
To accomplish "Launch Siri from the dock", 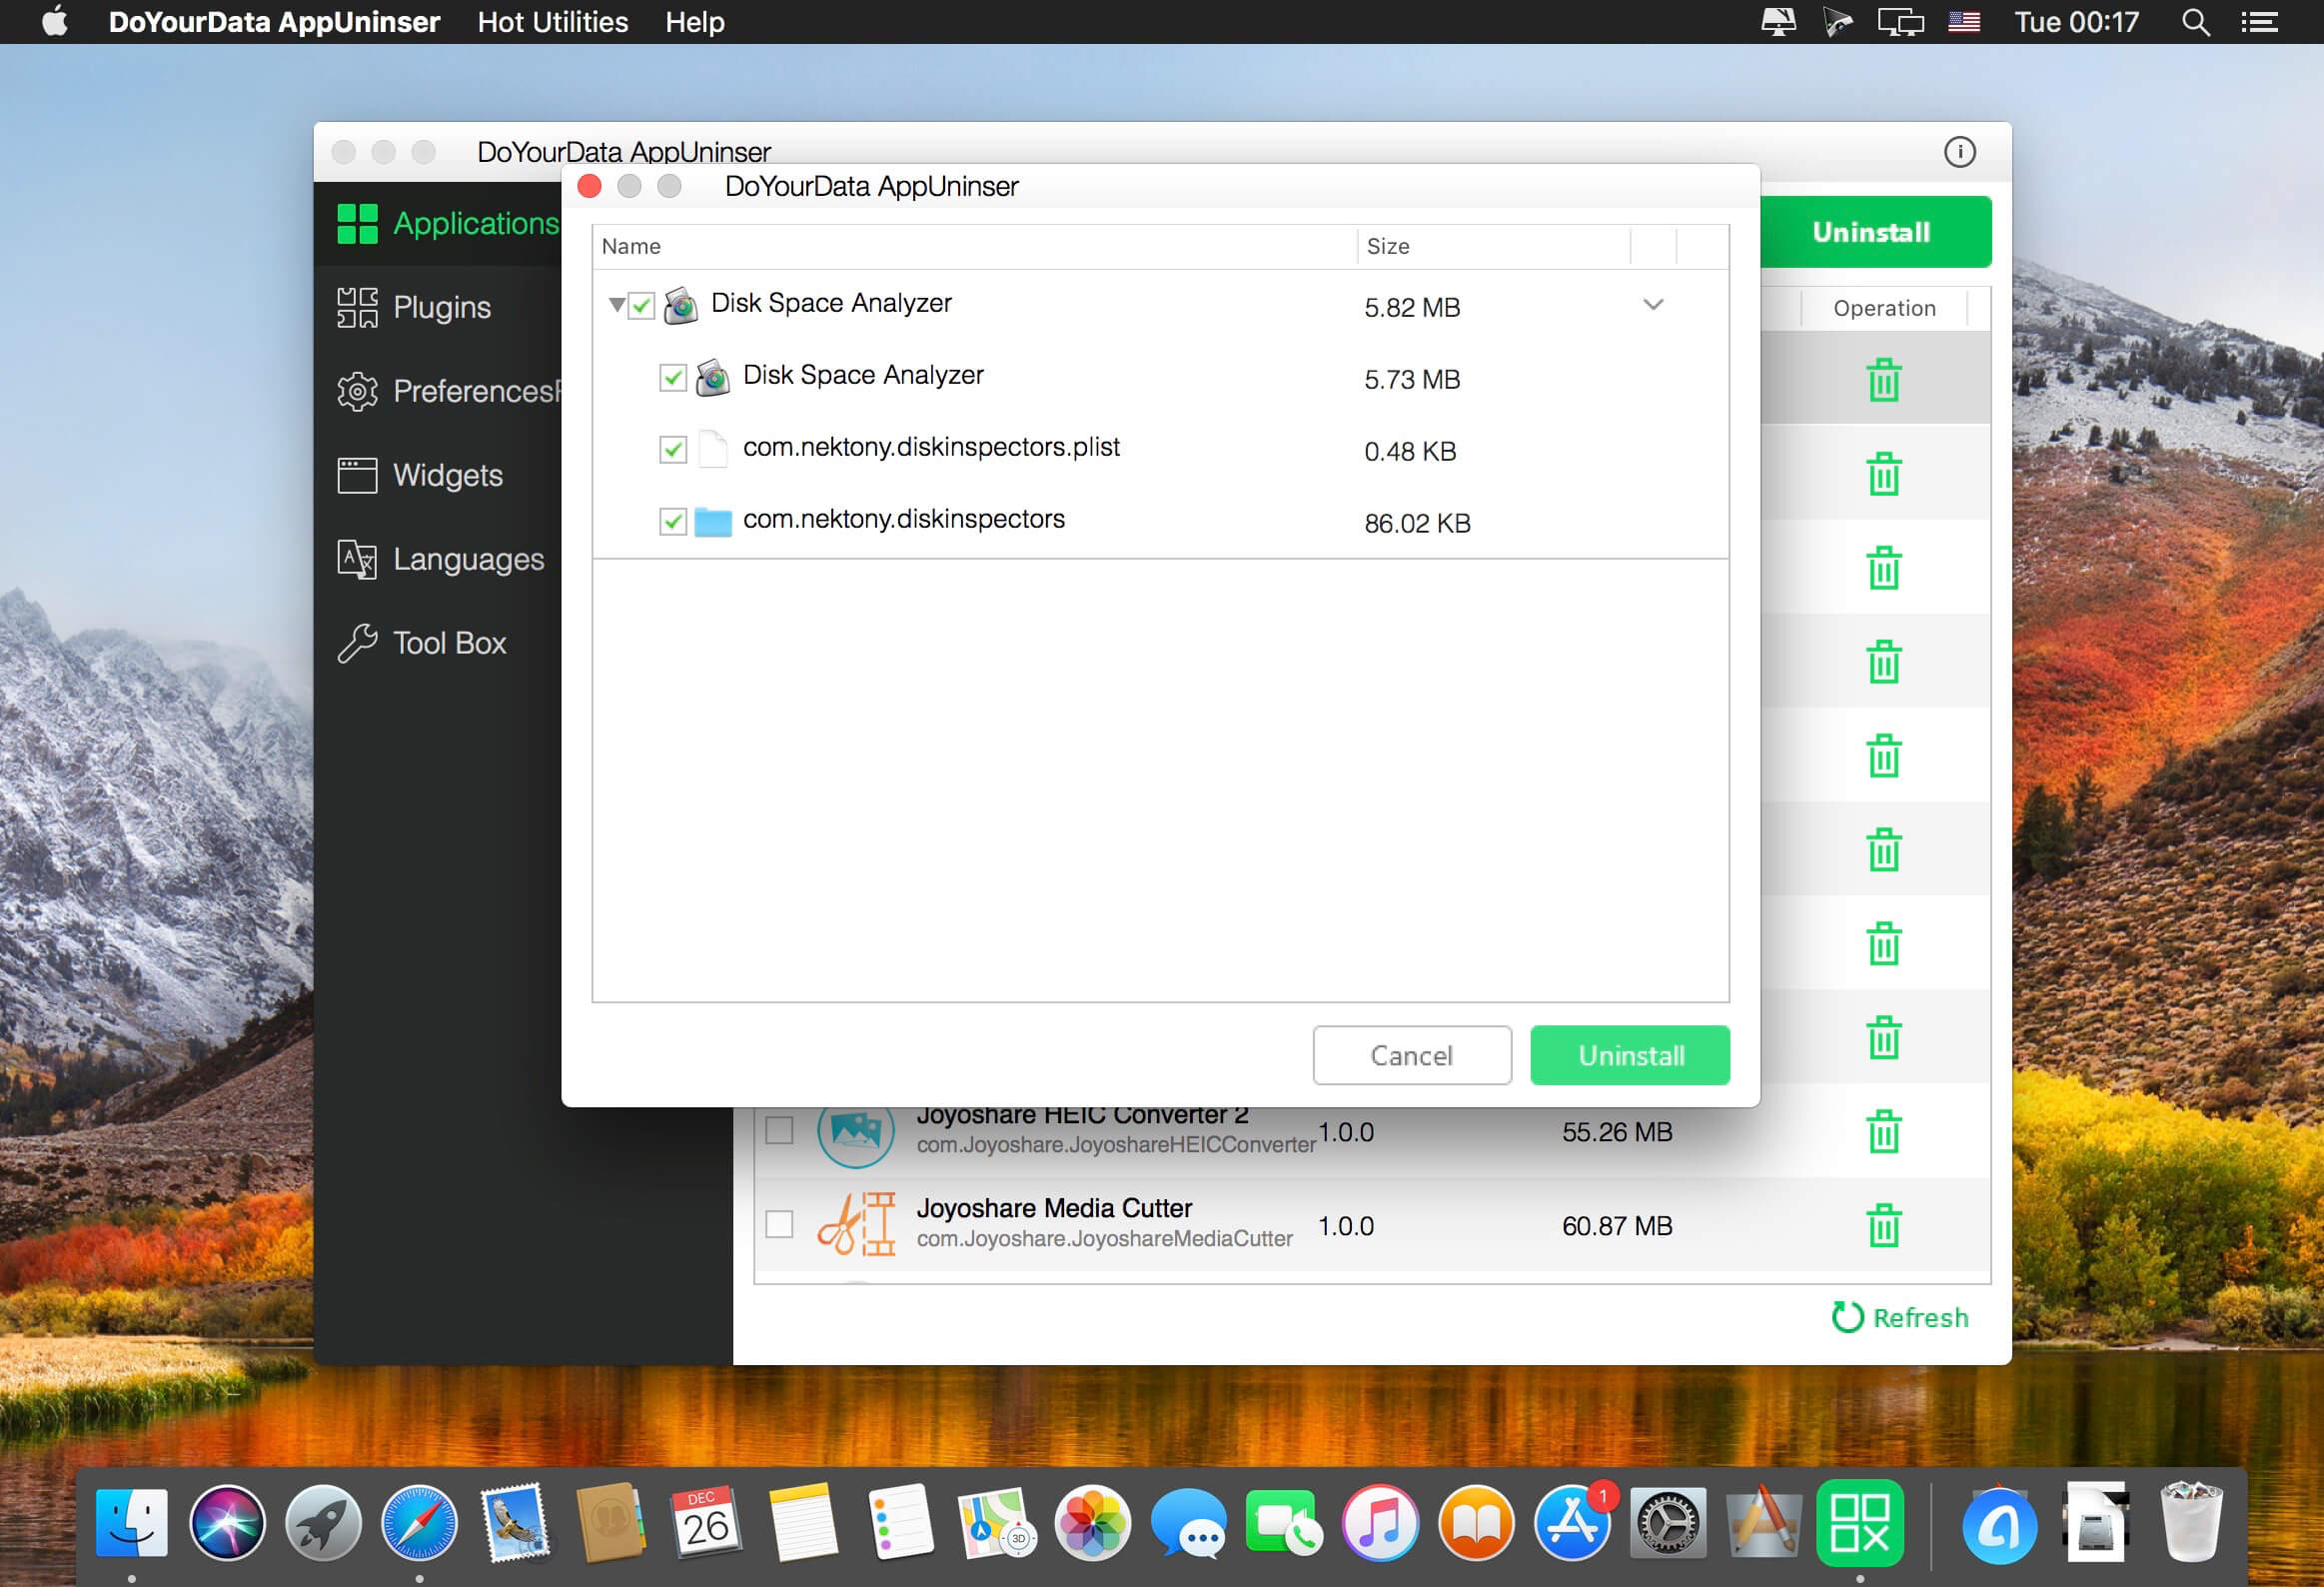I will click(x=227, y=1522).
